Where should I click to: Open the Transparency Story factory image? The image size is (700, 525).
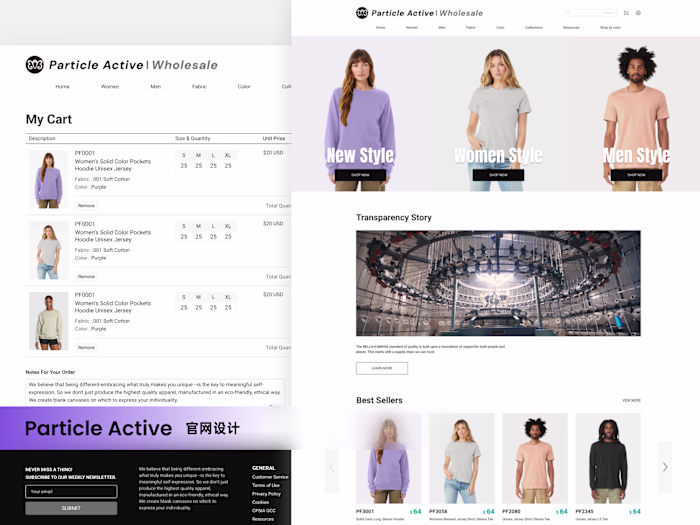pyautogui.click(x=498, y=283)
